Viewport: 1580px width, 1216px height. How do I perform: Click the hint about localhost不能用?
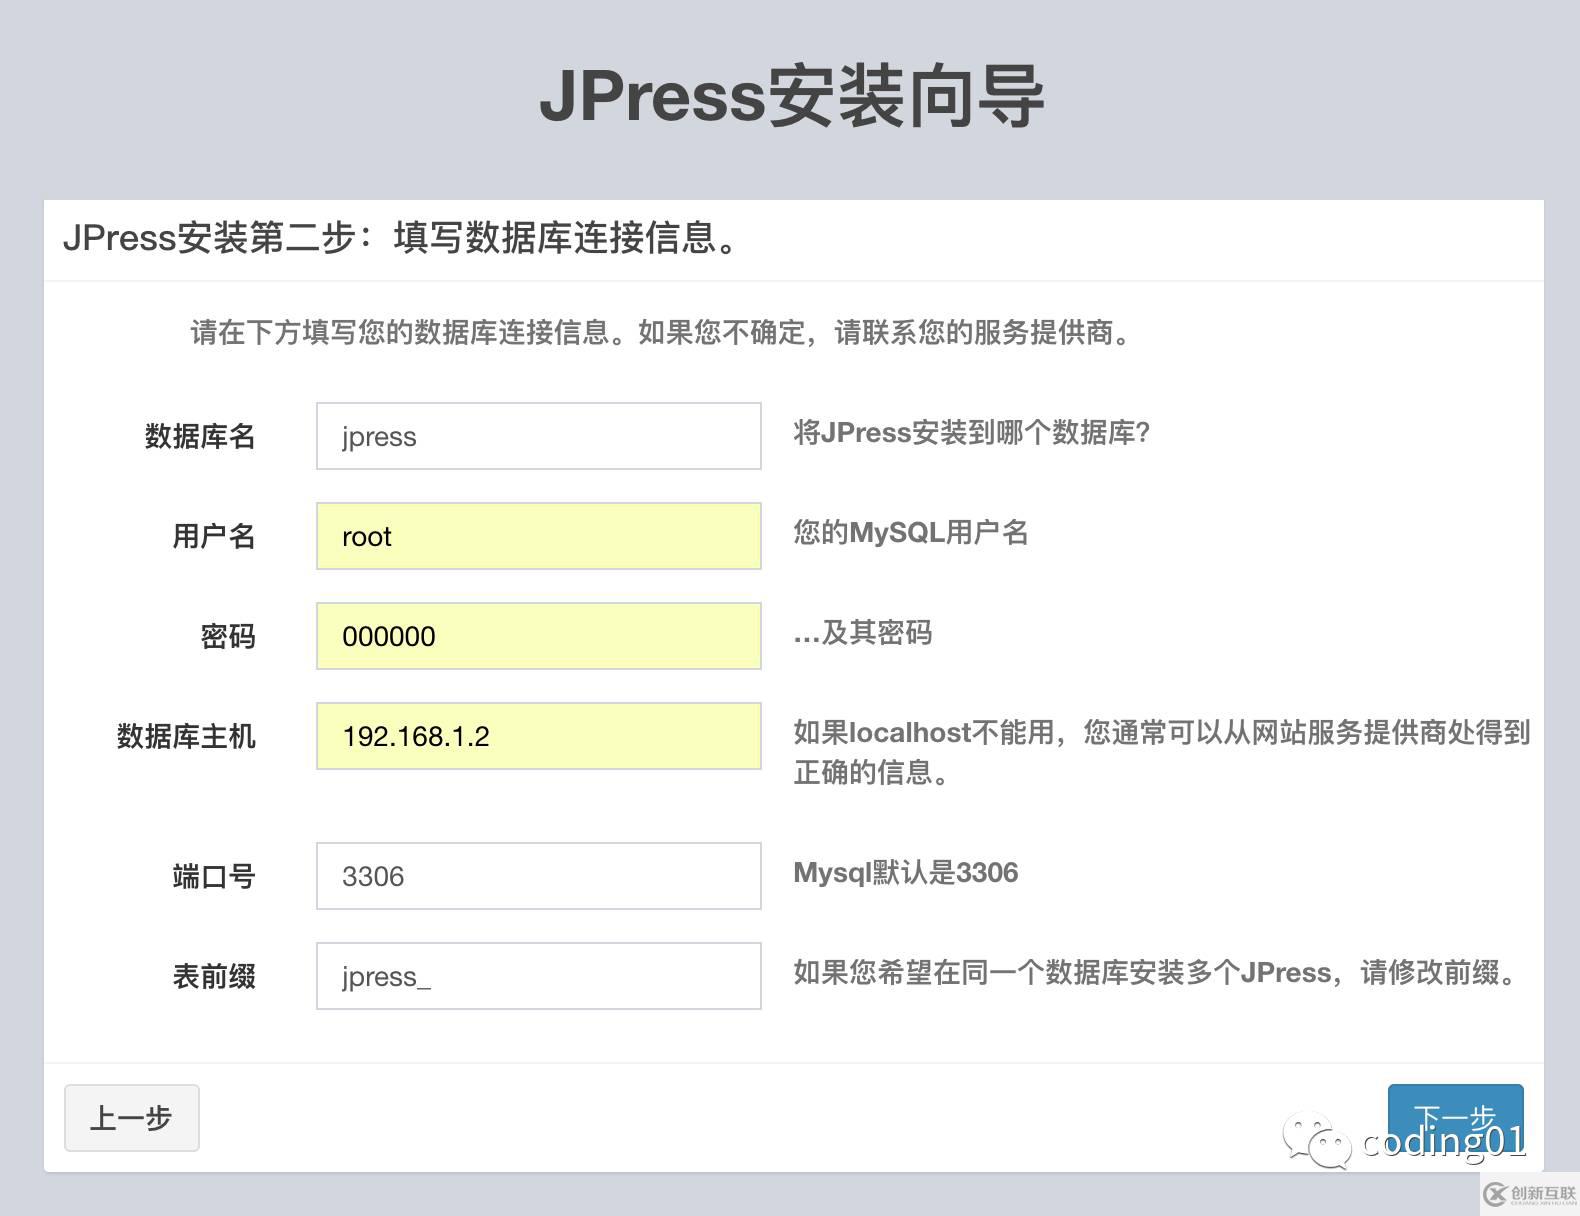click(x=1162, y=752)
